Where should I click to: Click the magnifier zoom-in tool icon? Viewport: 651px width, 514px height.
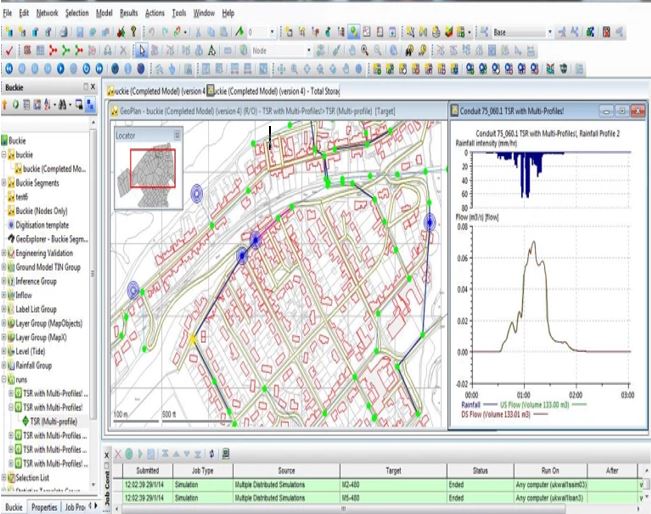(x=365, y=51)
